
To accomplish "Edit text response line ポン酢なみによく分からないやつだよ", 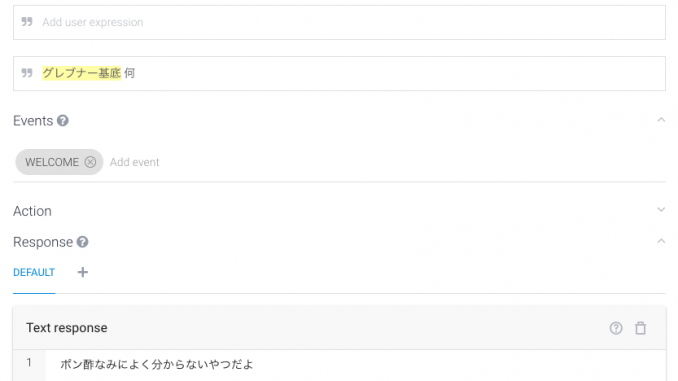I will tap(156, 365).
